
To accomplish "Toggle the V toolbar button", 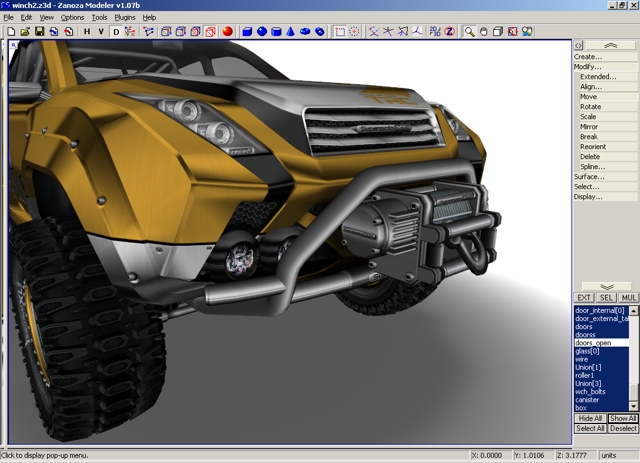I will click(x=100, y=31).
